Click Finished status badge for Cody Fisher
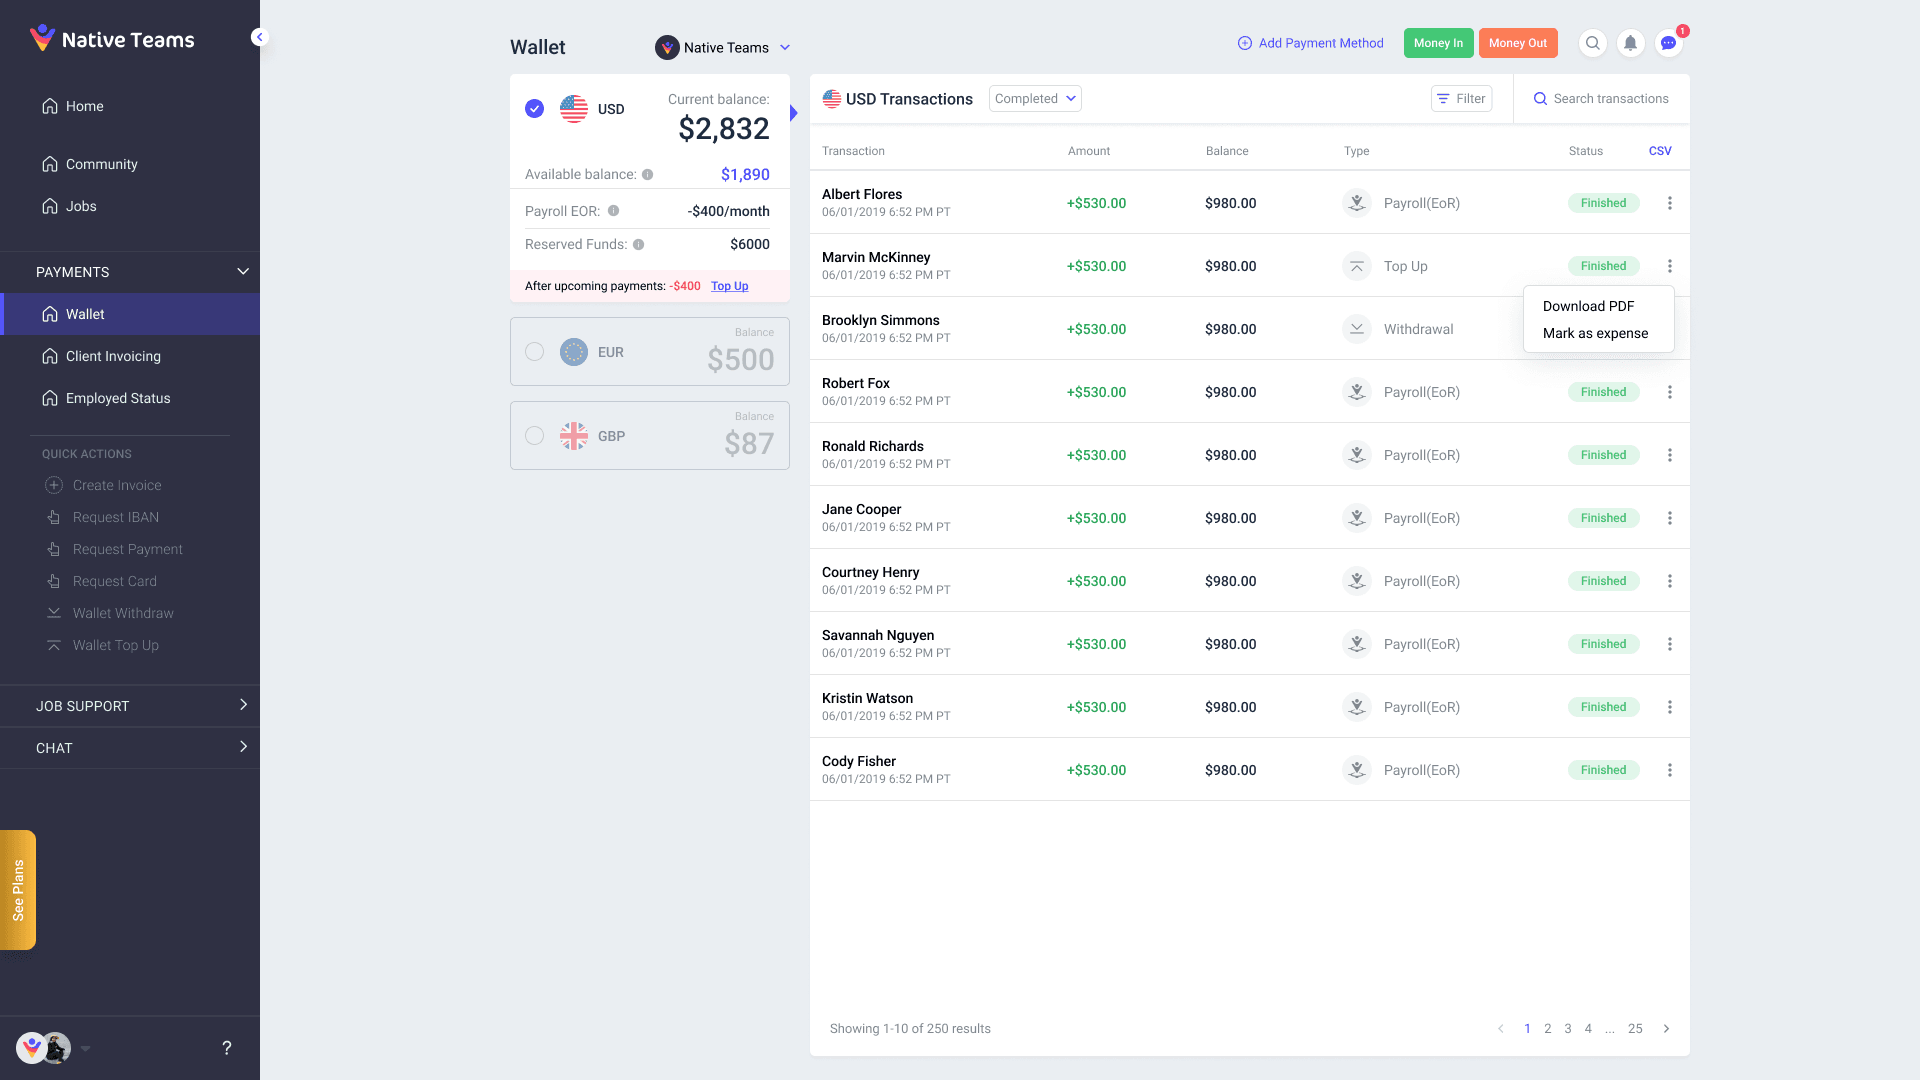The image size is (1920, 1080). [x=1603, y=770]
